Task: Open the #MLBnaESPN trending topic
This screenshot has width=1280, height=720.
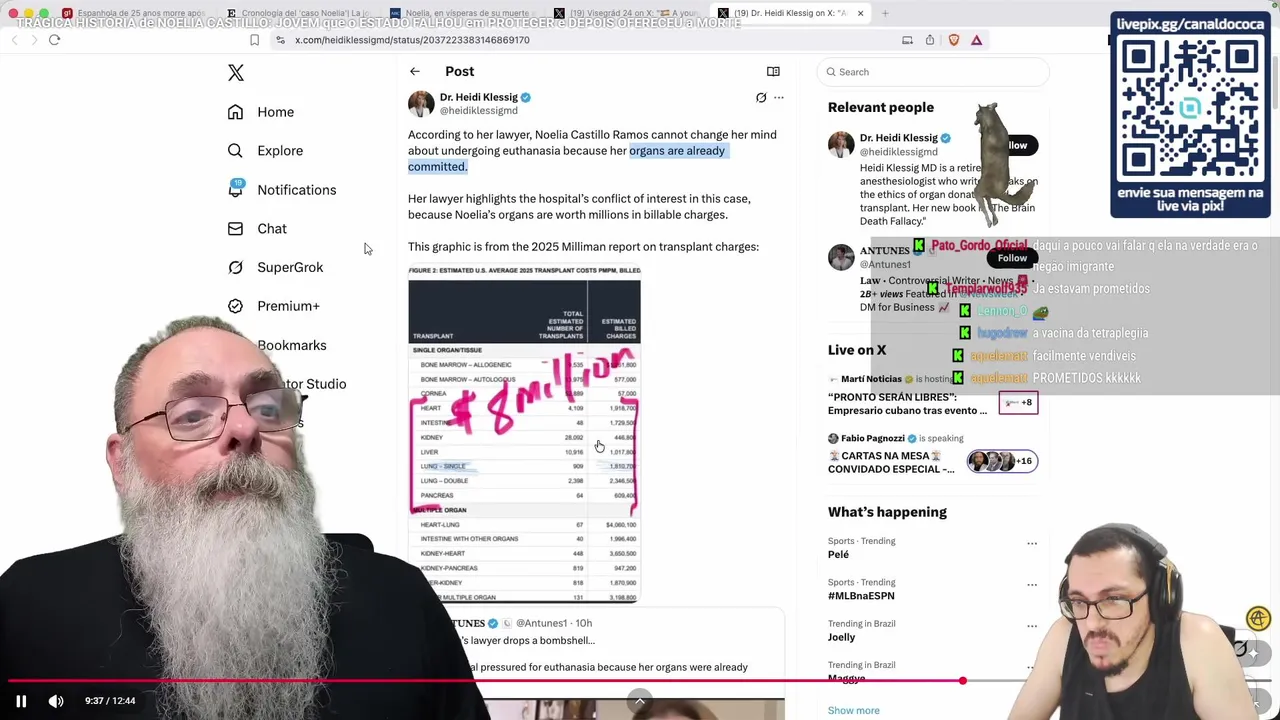Action: [x=861, y=596]
